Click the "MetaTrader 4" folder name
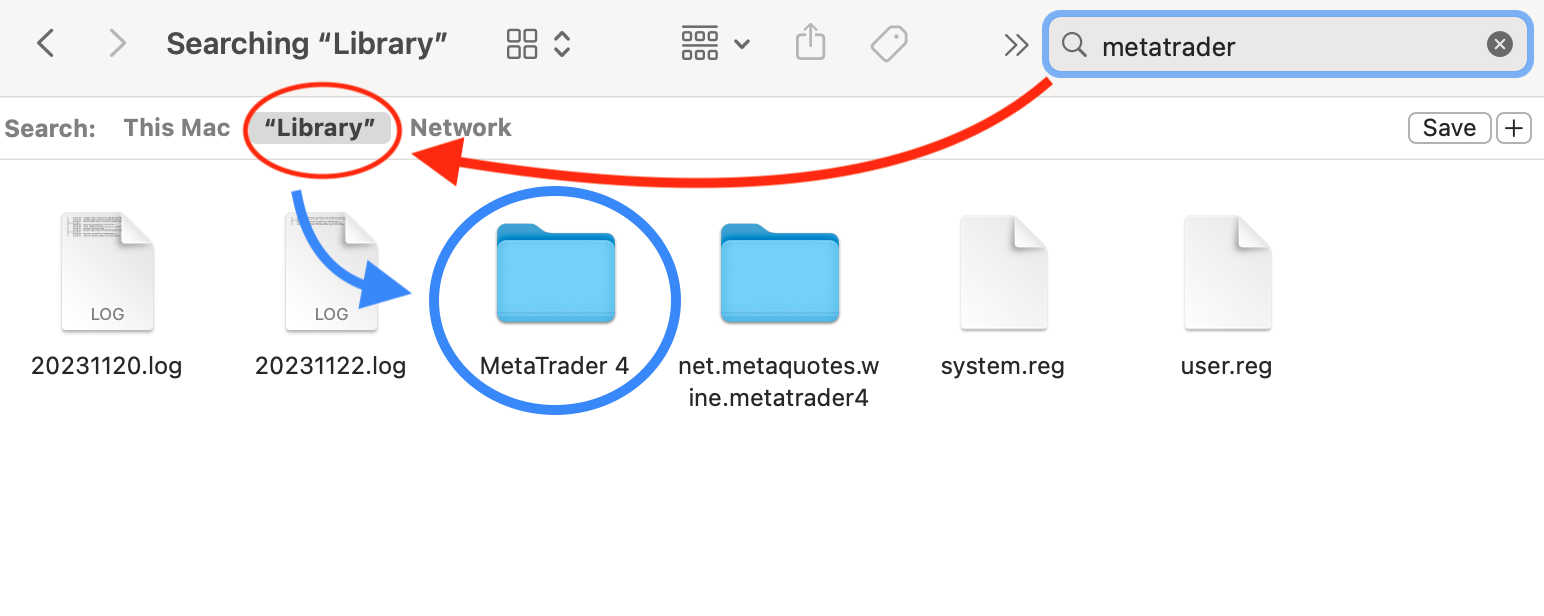The width and height of the screenshot is (1544, 616). (555, 366)
